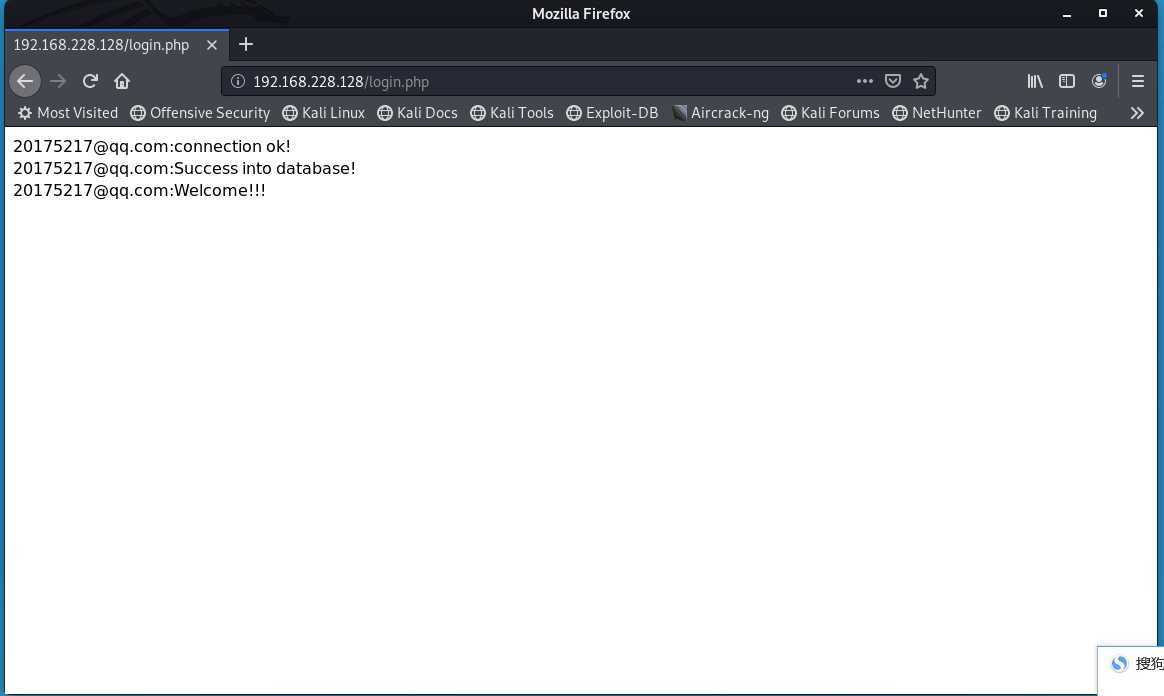The width and height of the screenshot is (1164, 696).
Task: Bookmark this page with the star
Action: coord(921,82)
